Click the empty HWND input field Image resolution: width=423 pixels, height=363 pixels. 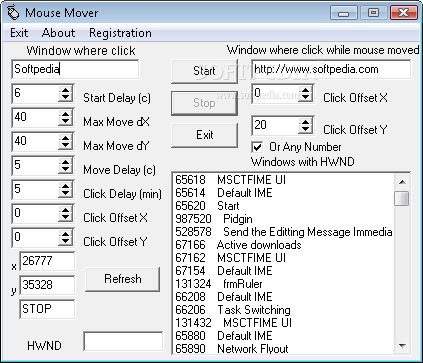[123, 341]
